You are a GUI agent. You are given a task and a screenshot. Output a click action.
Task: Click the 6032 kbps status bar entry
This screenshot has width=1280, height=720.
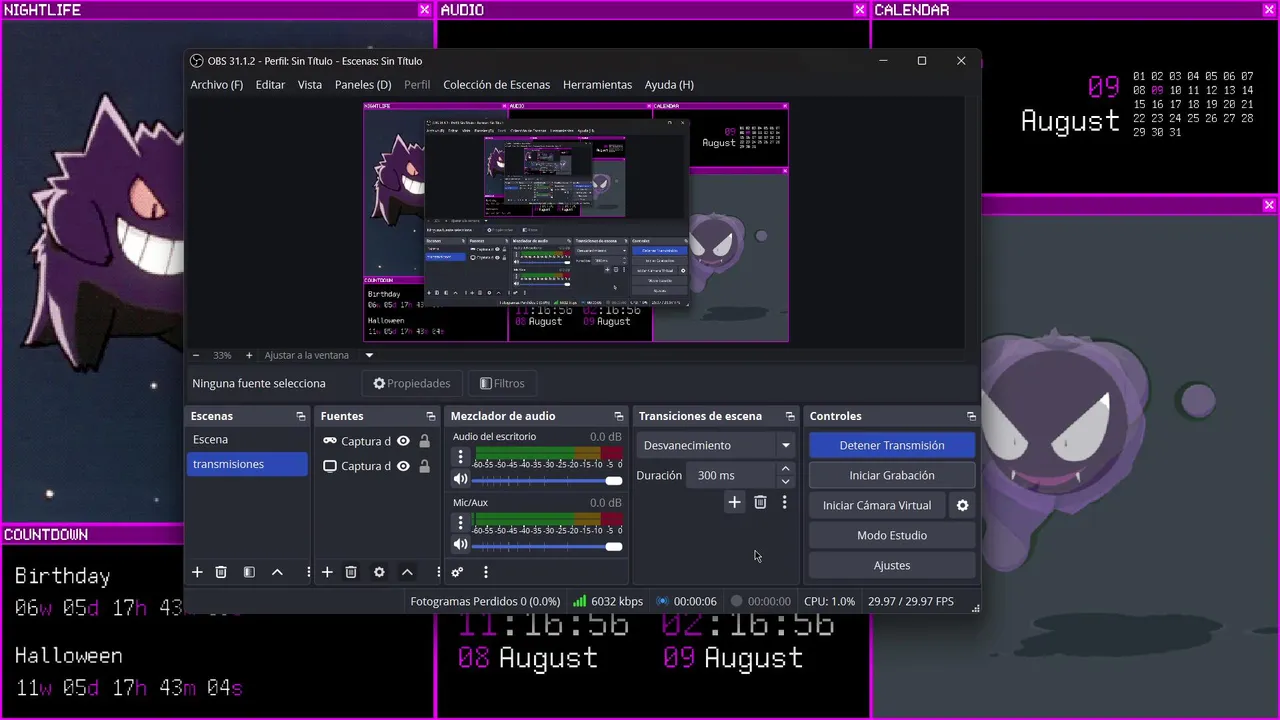click(607, 602)
